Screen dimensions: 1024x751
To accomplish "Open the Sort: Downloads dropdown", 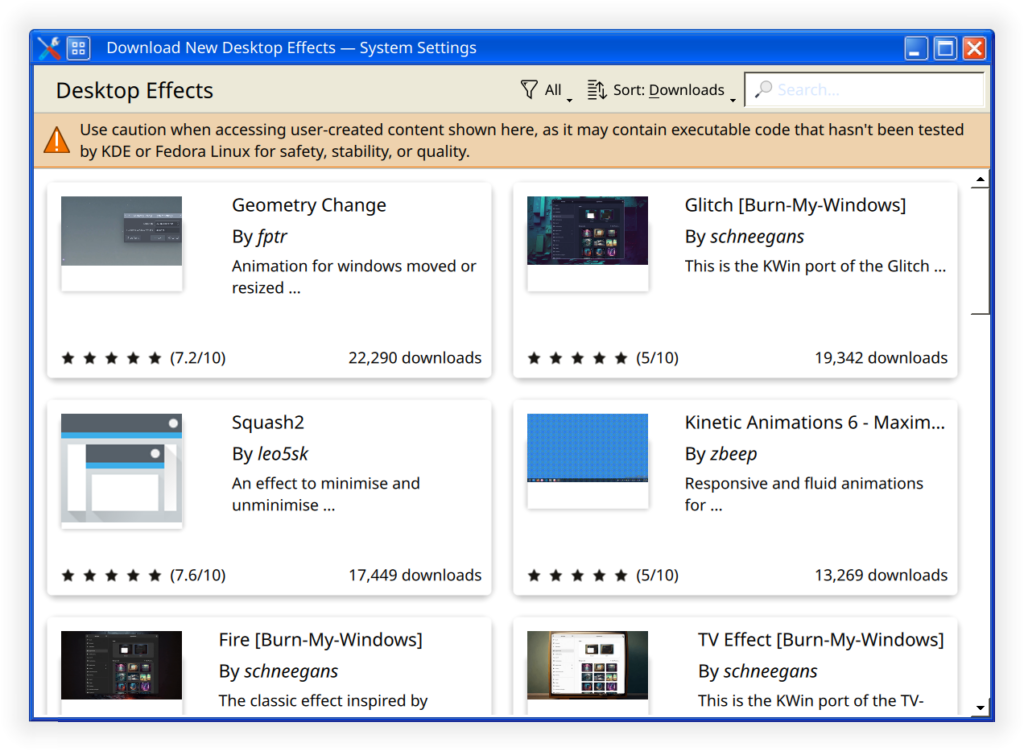I will click(x=661, y=90).
